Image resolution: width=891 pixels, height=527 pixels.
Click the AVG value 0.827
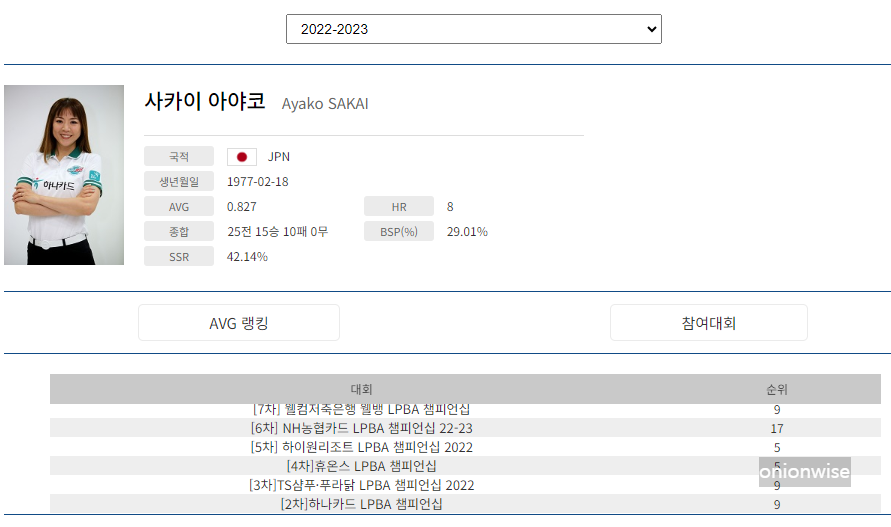[x=242, y=207]
